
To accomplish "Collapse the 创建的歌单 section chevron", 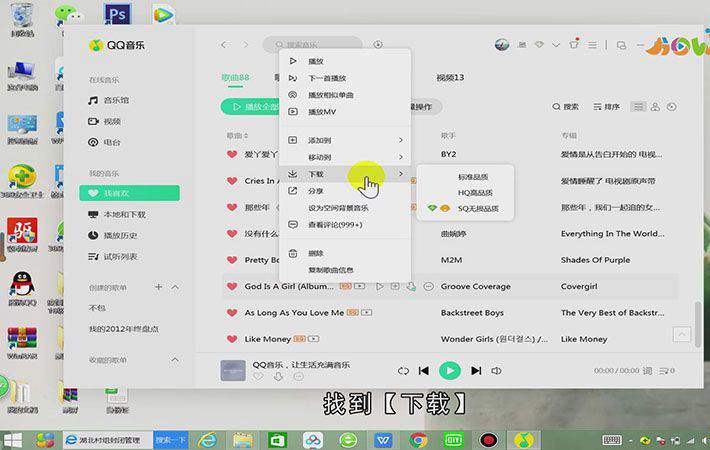I will click(175, 287).
